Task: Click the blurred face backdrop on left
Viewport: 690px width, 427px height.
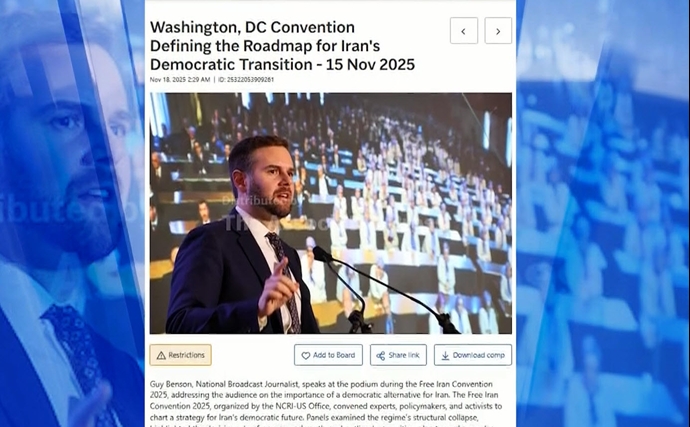Action: point(72,214)
